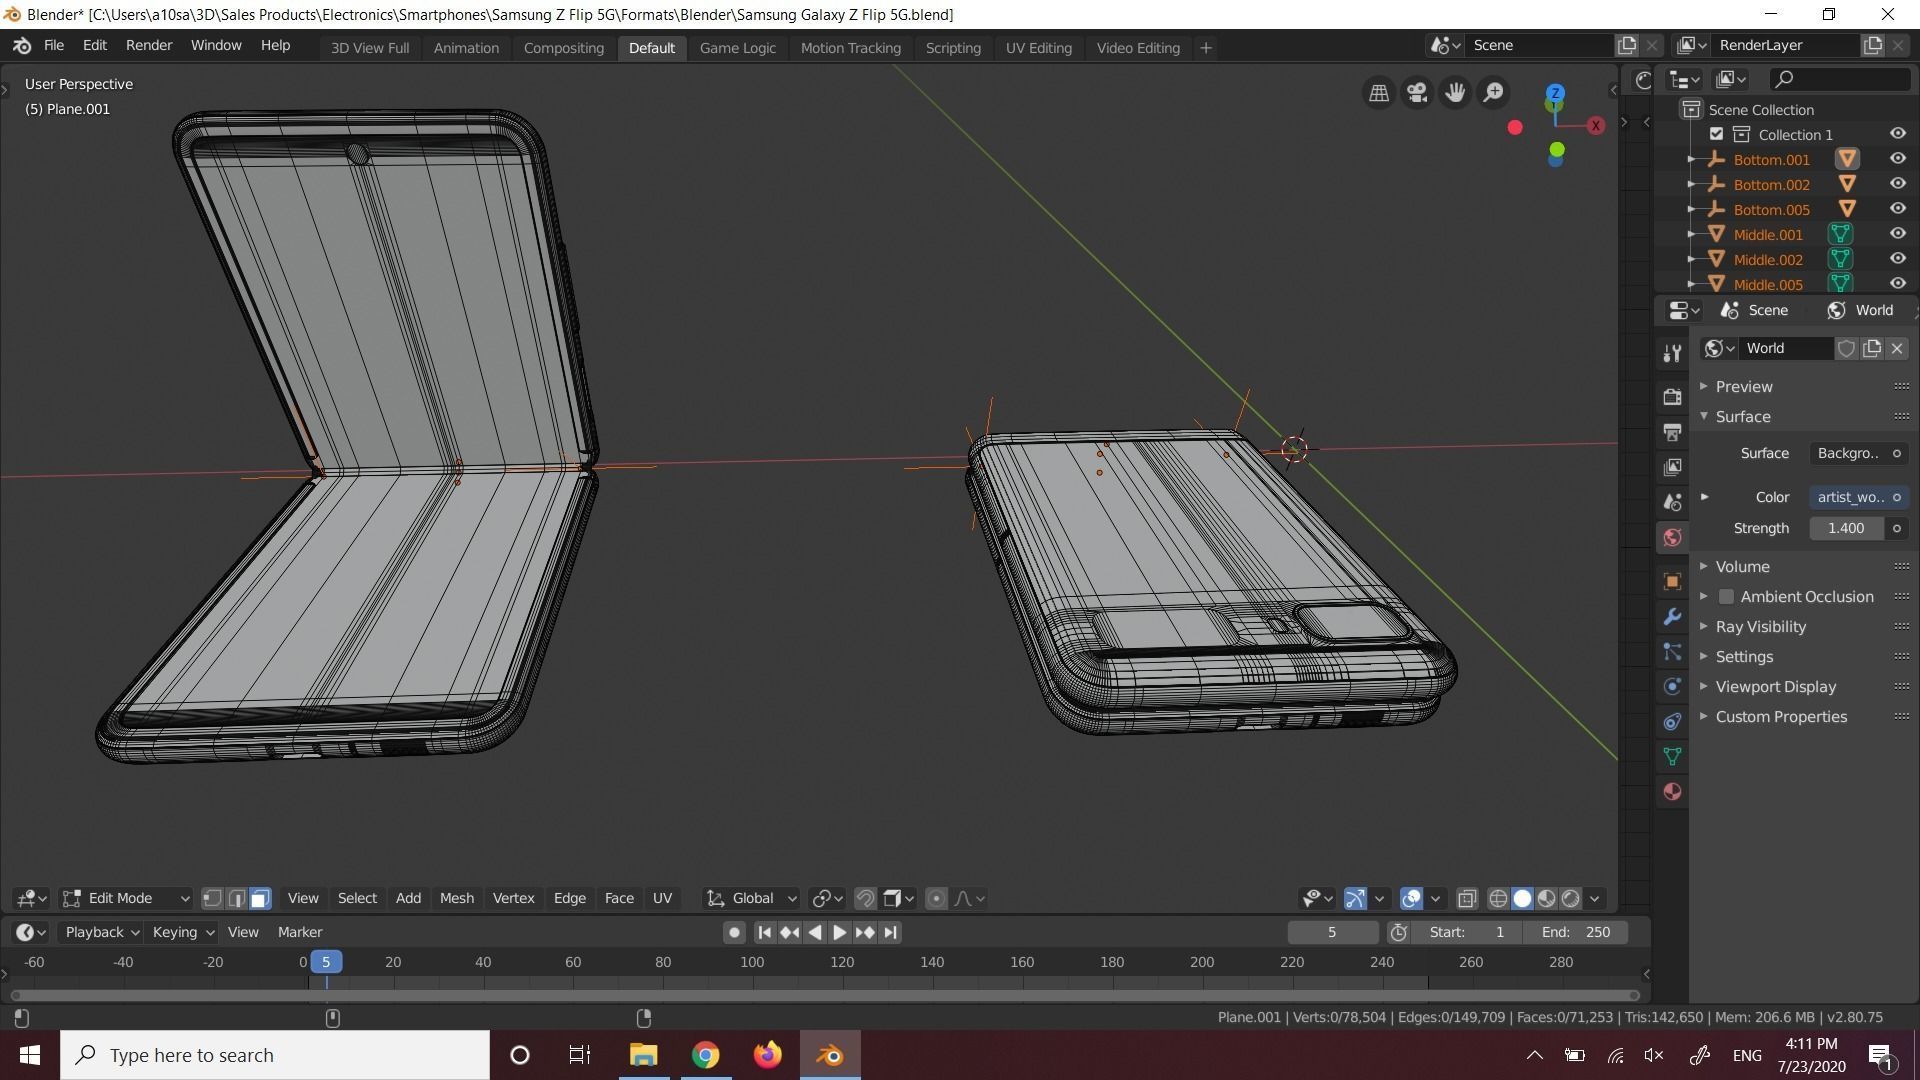Open the File menu
Viewport: 1920px width, 1080px height.
(x=53, y=46)
